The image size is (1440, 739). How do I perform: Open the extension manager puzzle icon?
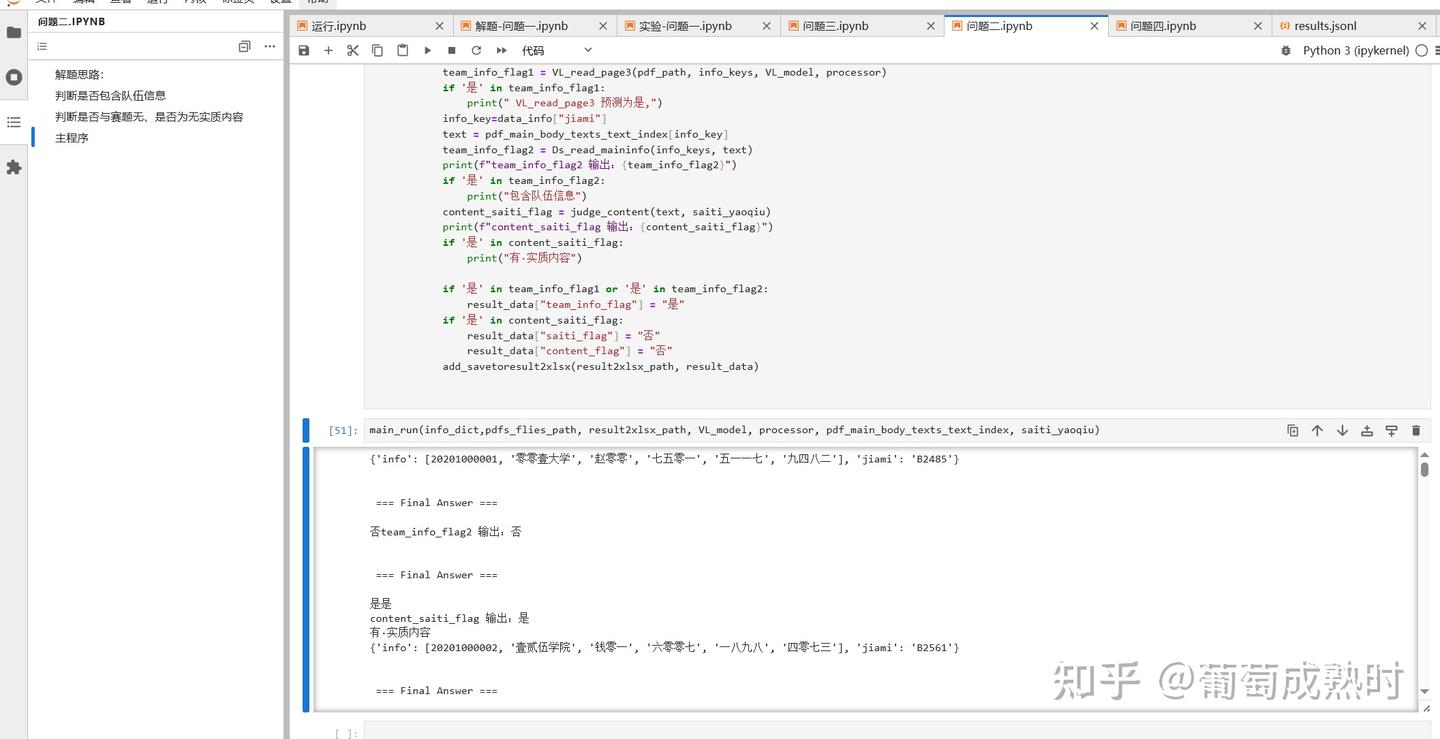click(14, 167)
